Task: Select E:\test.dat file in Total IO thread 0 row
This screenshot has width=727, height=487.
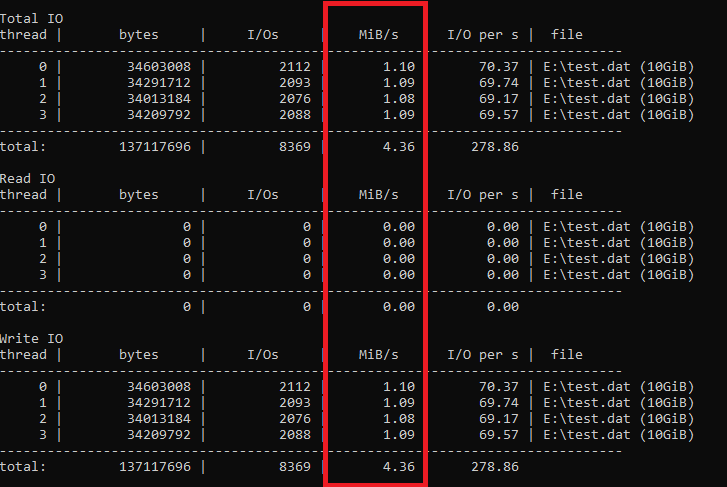Action: pyautogui.click(x=619, y=67)
